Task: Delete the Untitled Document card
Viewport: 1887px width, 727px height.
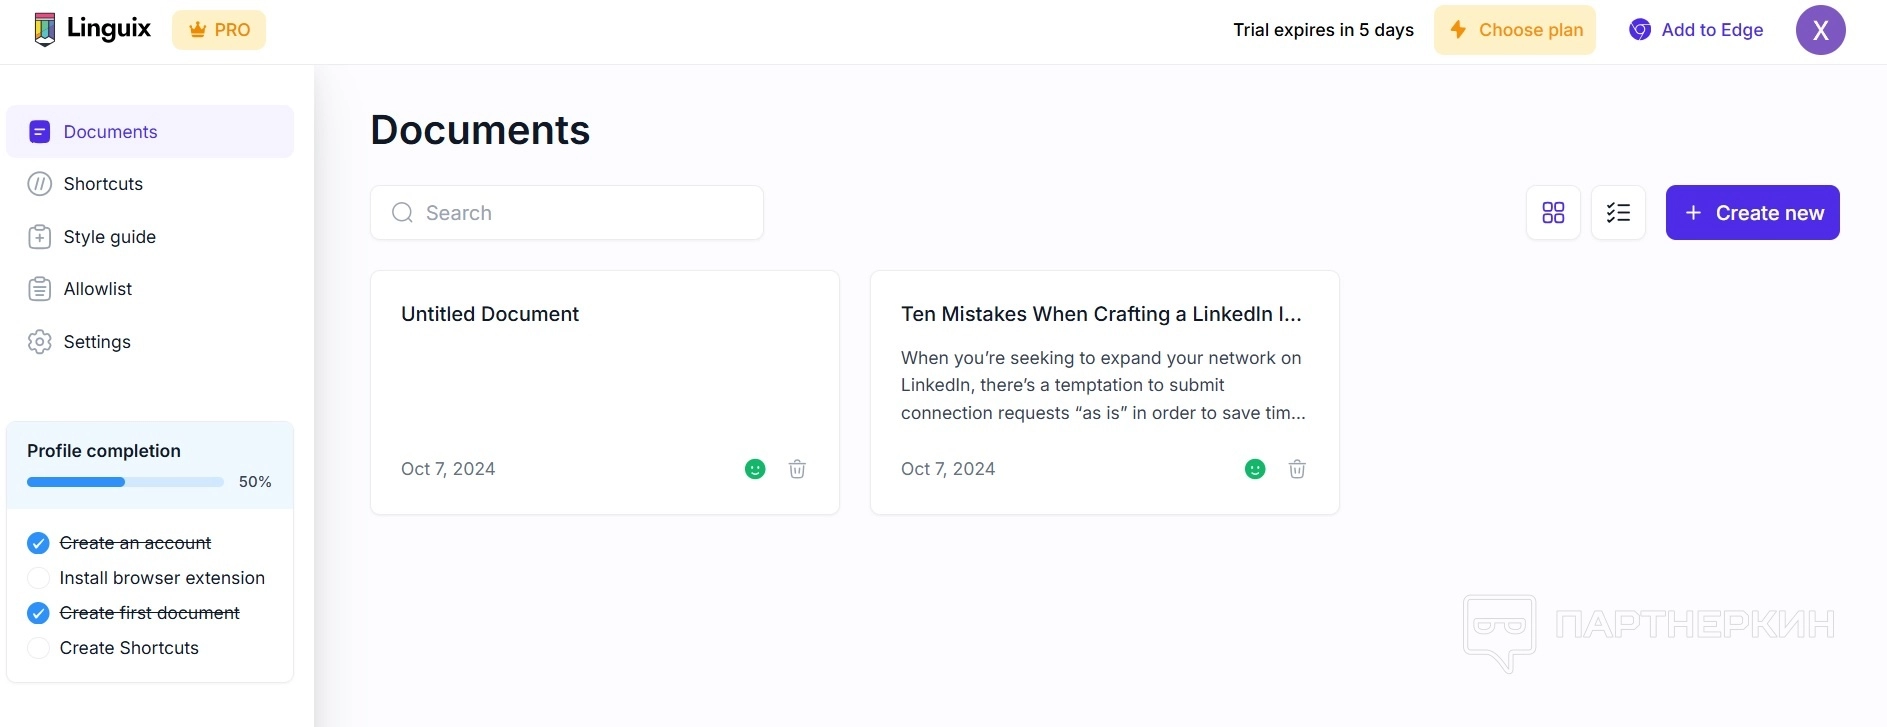Action: 797,469
